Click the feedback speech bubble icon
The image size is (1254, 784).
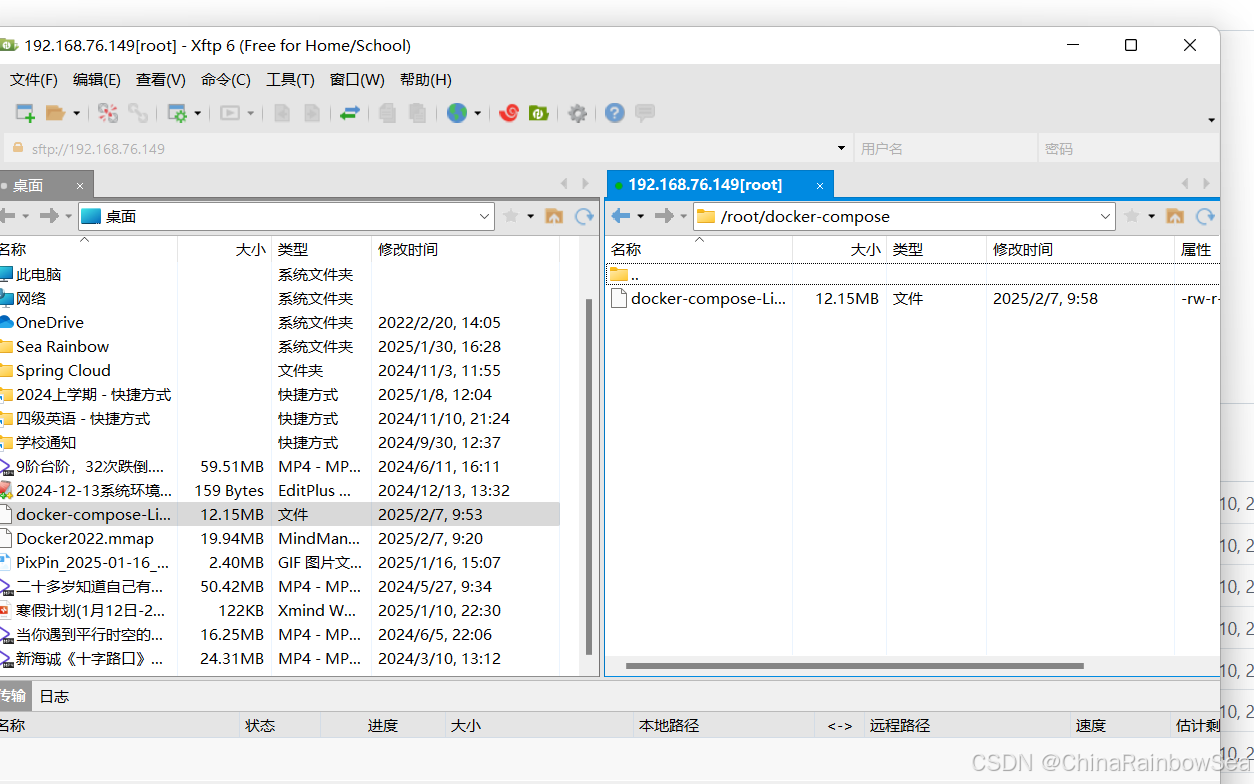click(x=645, y=113)
